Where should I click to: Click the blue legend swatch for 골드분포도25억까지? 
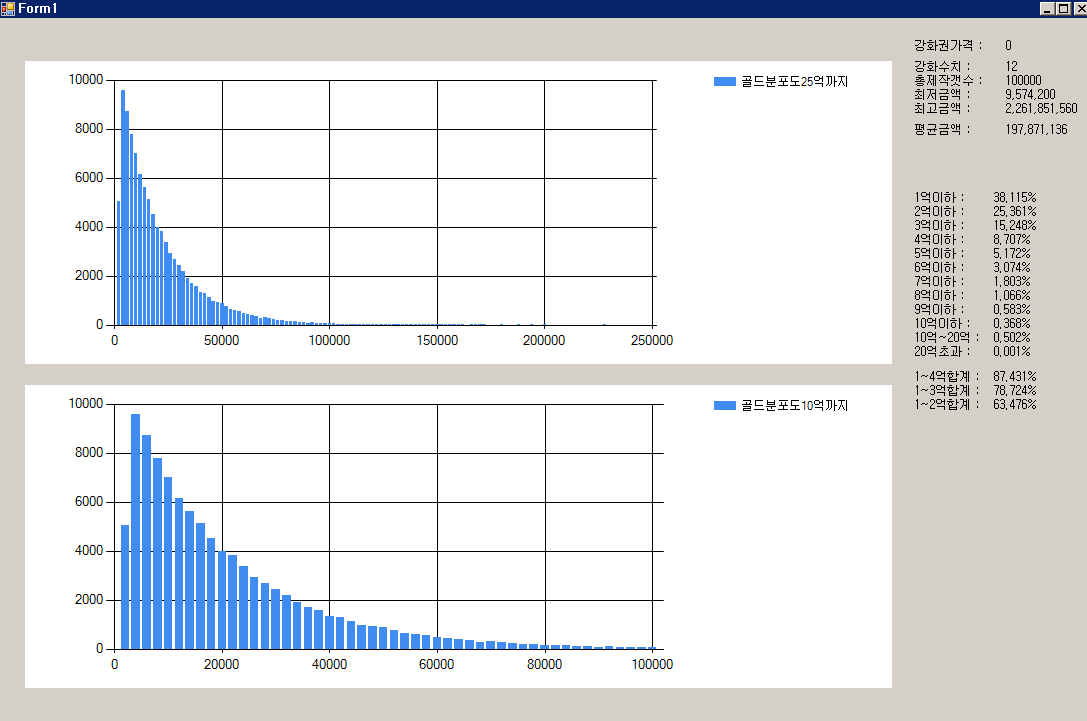pos(725,81)
